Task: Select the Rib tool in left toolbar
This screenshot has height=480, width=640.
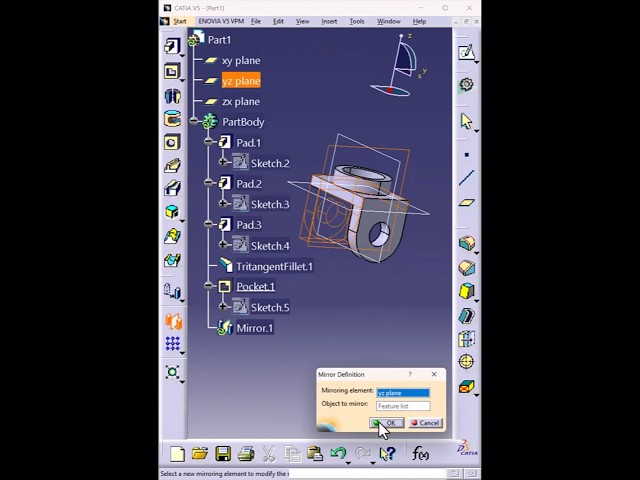Action: click(x=172, y=166)
